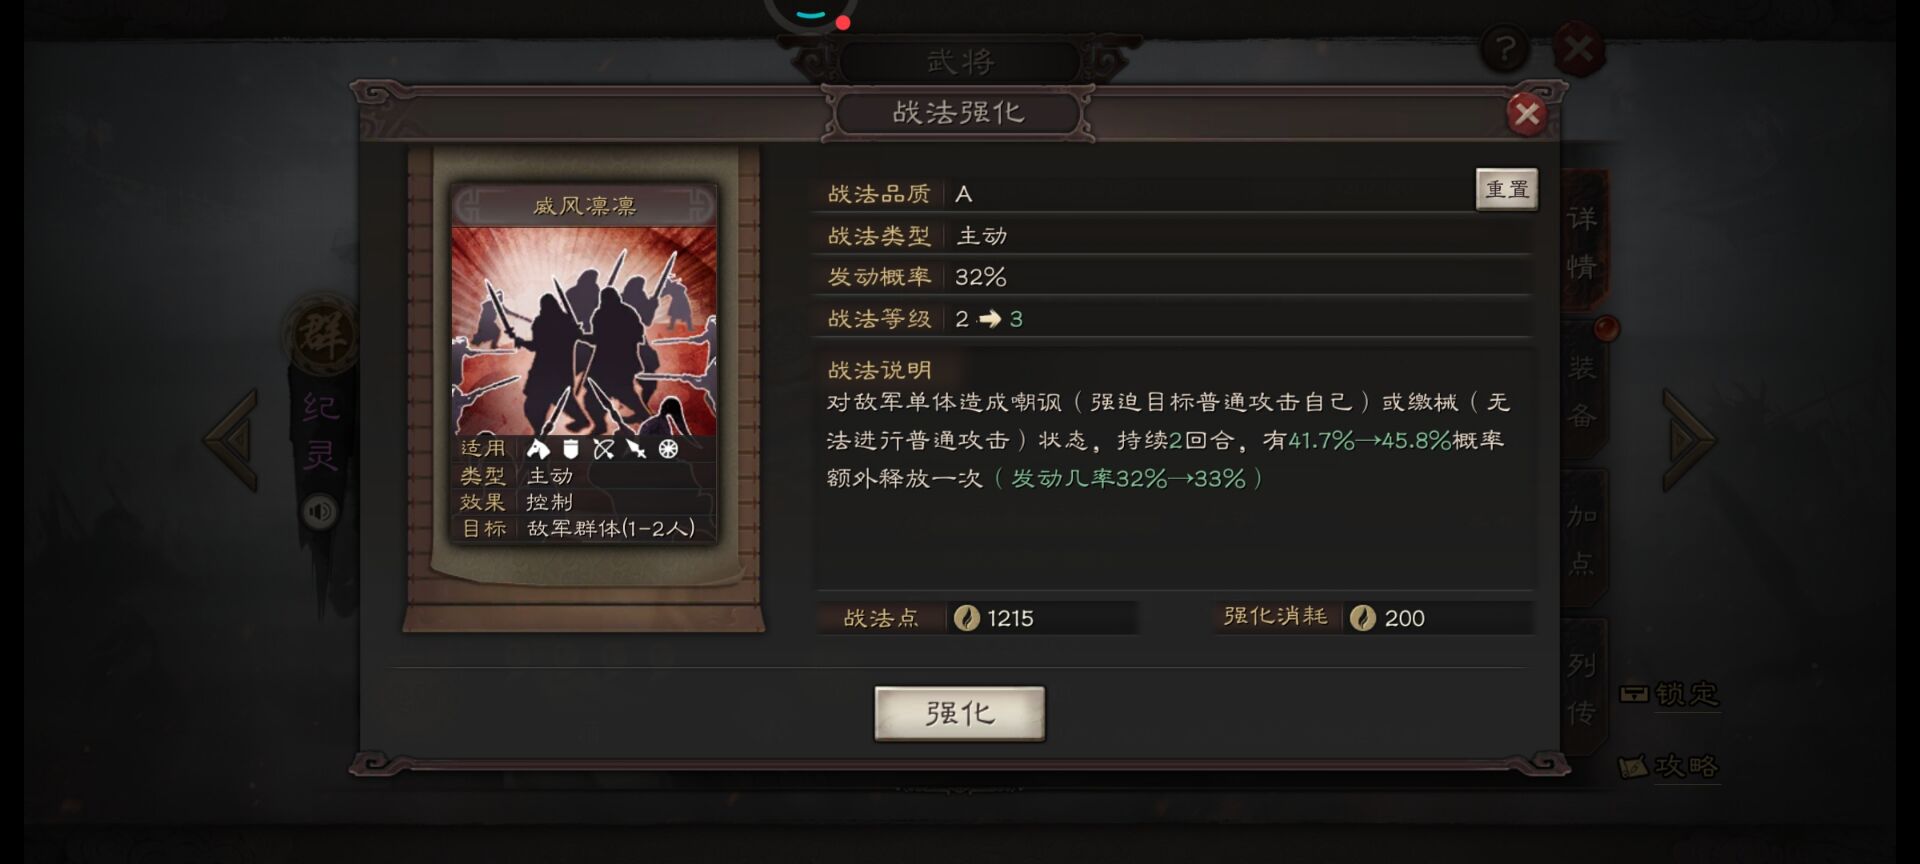Click the siege wheel troop icon
1920x864 pixels.
point(668,449)
